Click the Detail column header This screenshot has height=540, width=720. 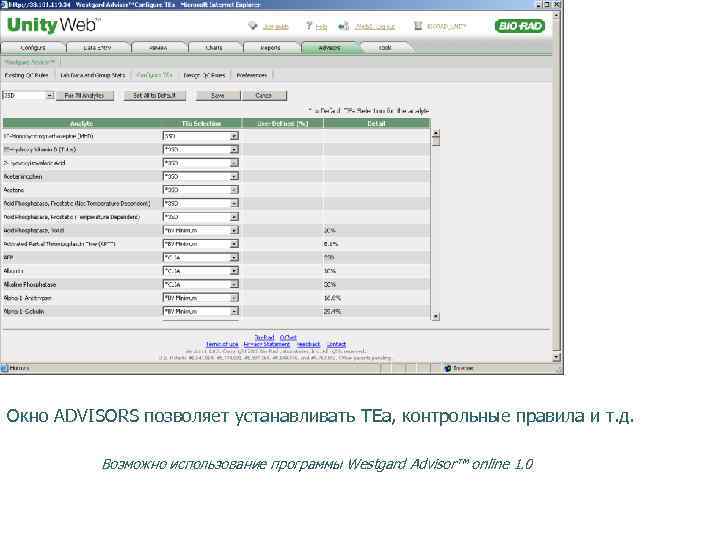(x=377, y=124)
